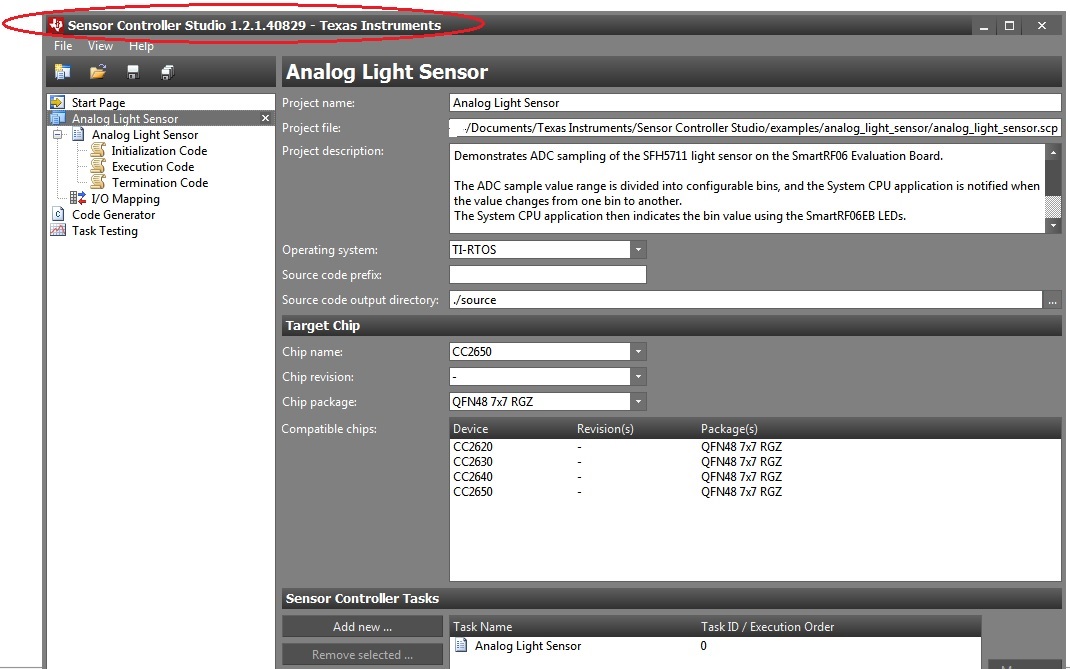1070x669 pixels.
Task: Click the Execution Code scroll icon
Action: 98,167
